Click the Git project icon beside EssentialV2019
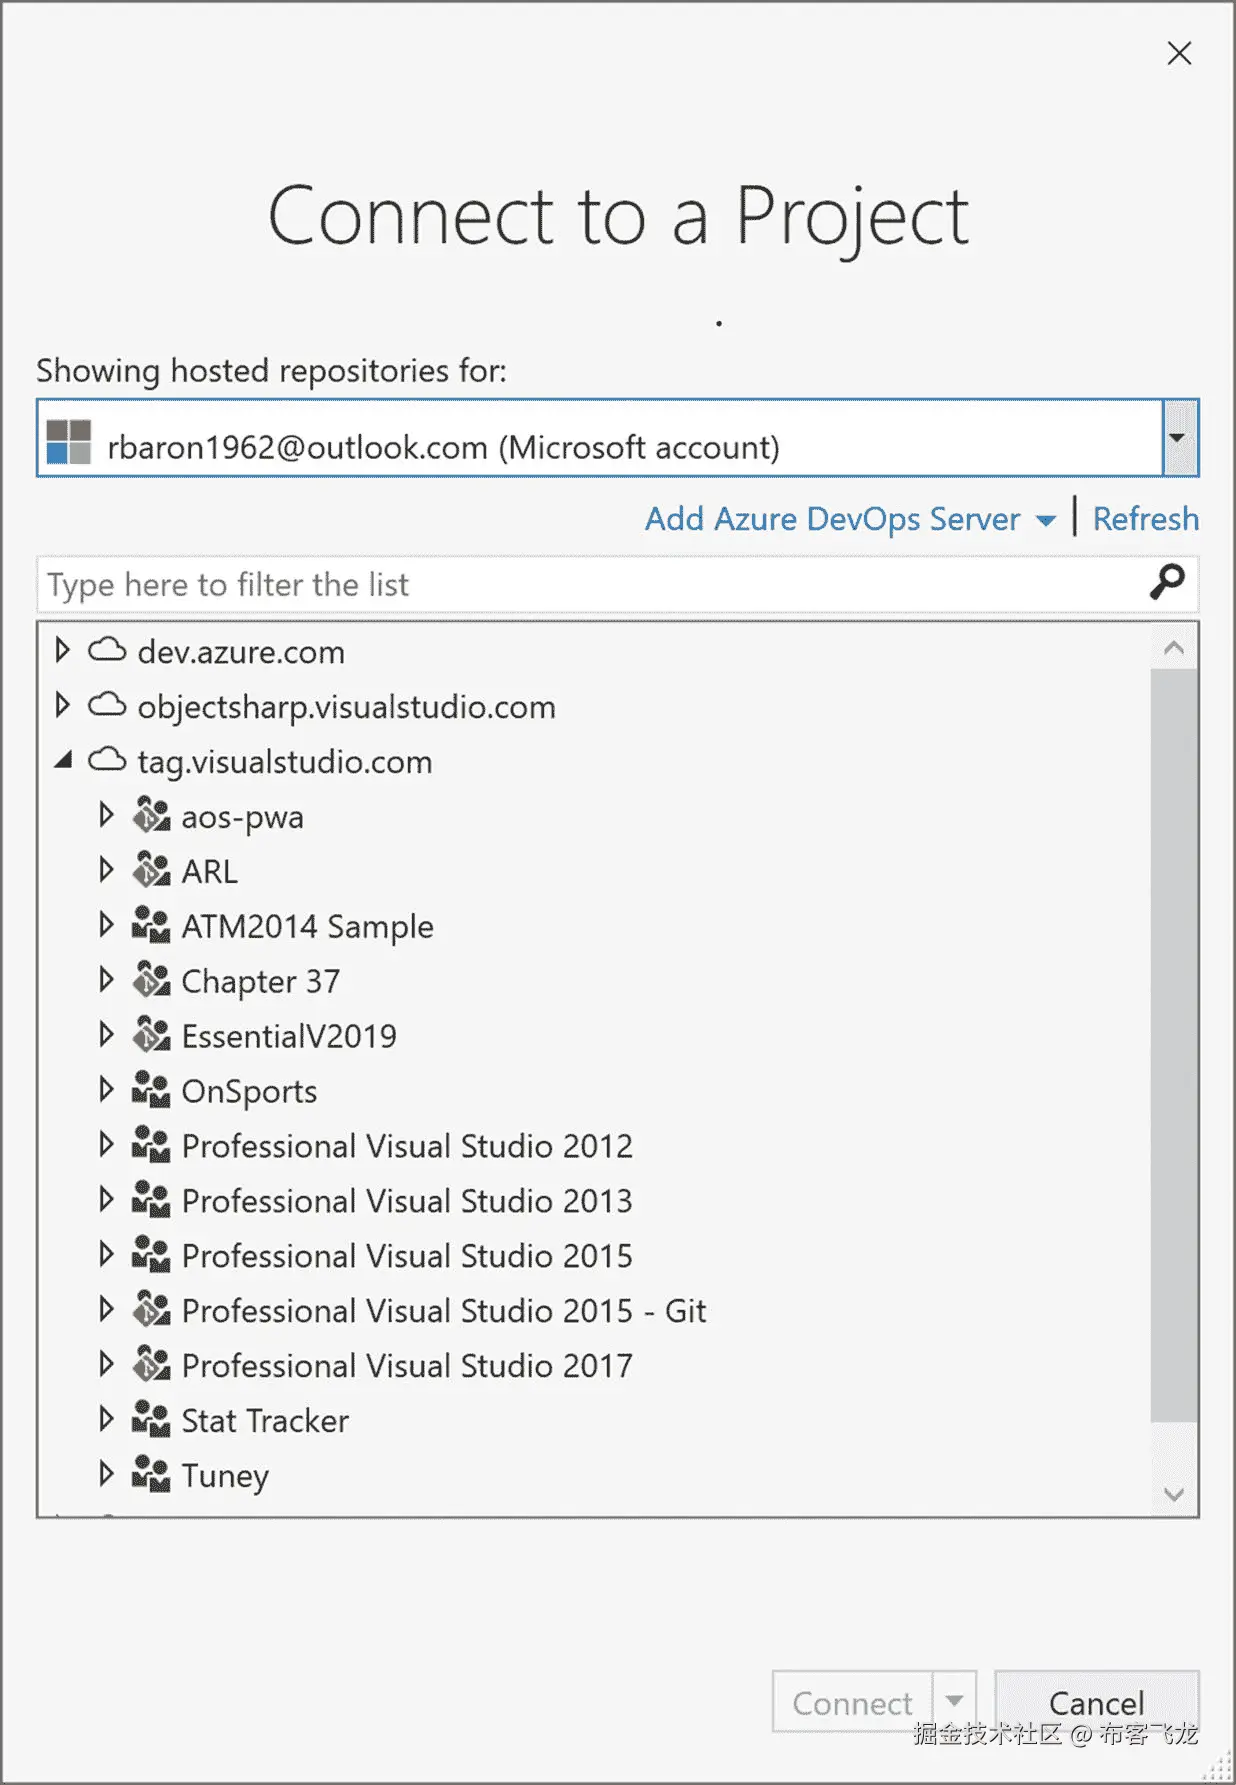The width and height of the screenshot is (1236, 1785). point(151,1035)
